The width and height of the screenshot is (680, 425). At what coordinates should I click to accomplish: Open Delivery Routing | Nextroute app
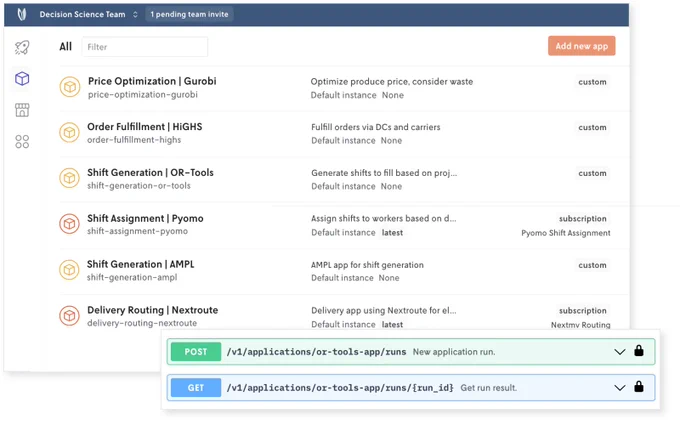pos(152,310)
